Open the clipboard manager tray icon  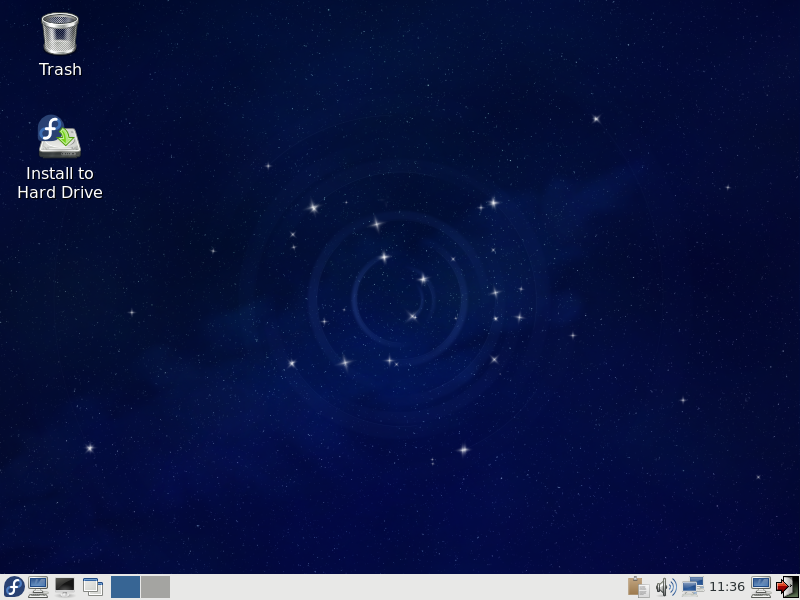(x=638, y=587)
